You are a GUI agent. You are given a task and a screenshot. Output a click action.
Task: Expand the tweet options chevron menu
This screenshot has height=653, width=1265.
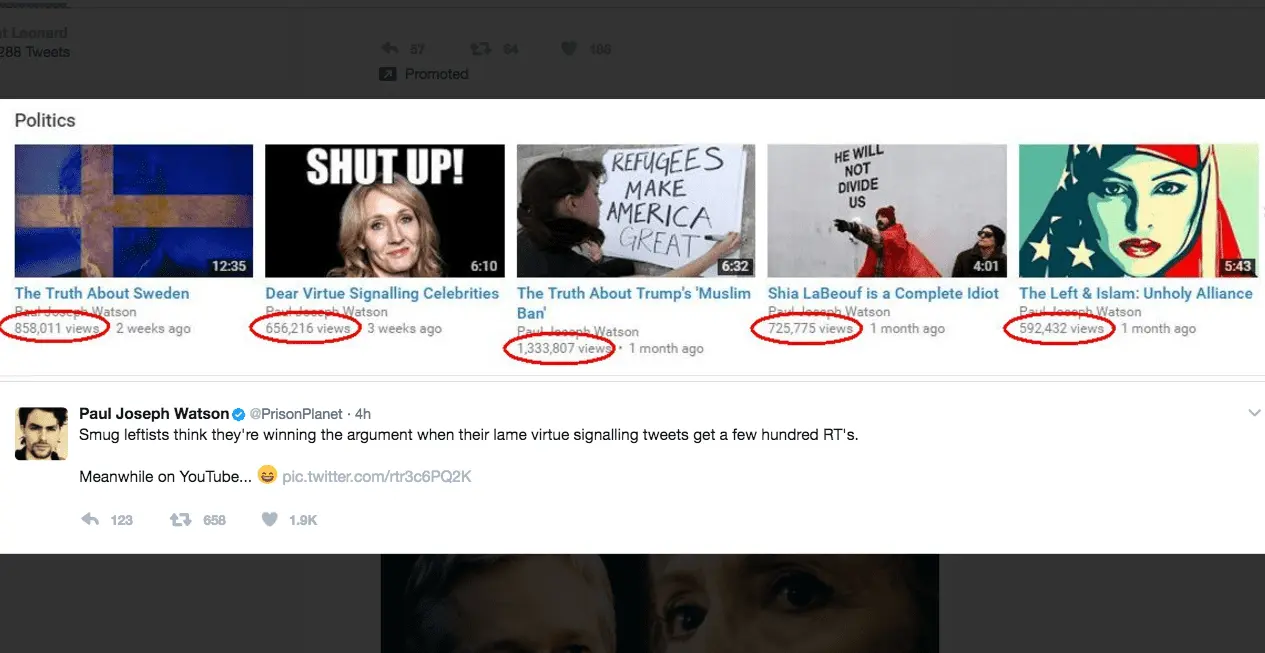[x=1254, y=414]
